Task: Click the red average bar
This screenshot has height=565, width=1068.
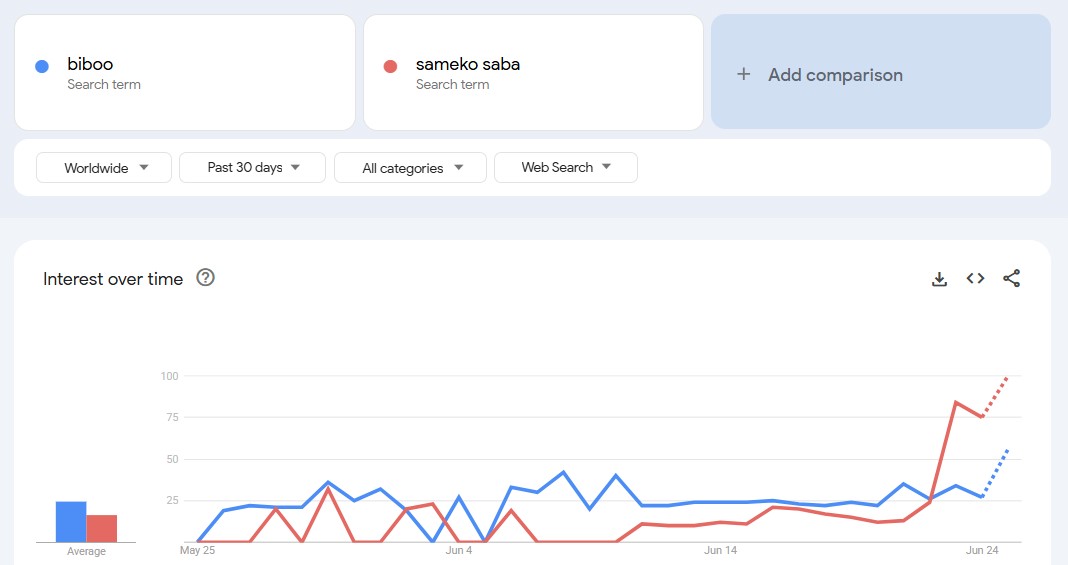Action: pos(101,528)
